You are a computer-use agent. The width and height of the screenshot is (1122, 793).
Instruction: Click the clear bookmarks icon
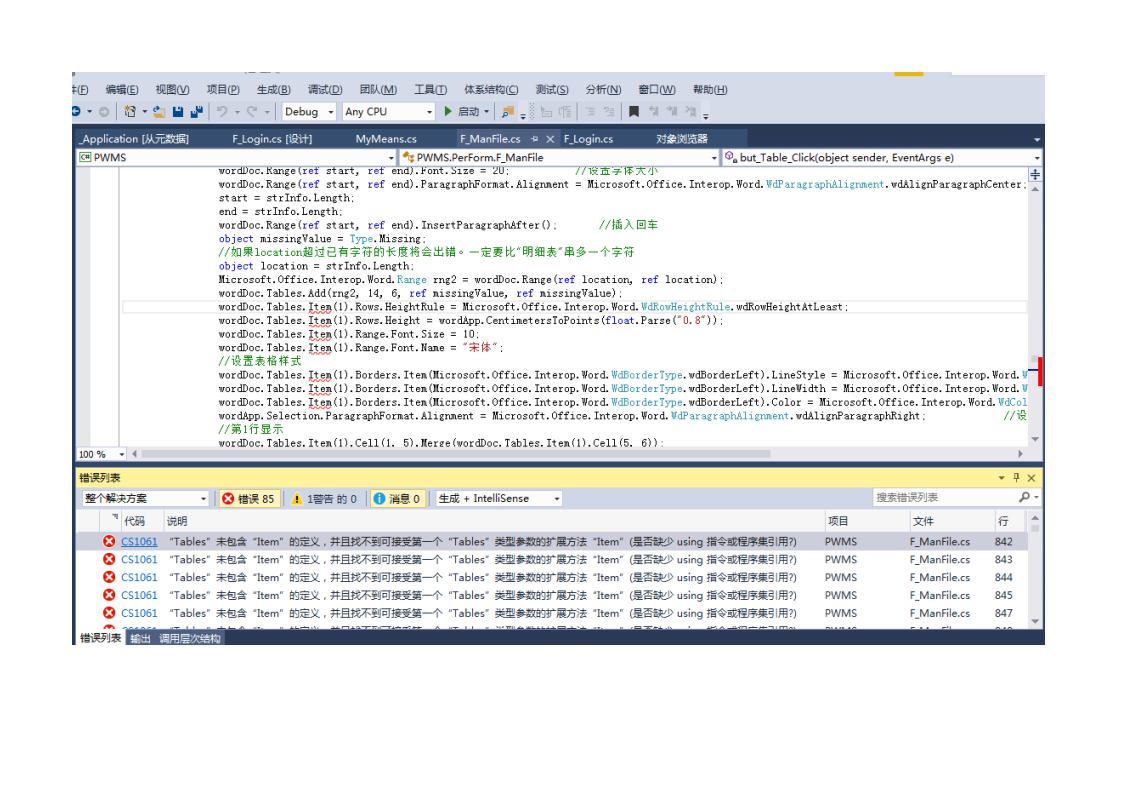pyautogui.click(x=691, y=112)
